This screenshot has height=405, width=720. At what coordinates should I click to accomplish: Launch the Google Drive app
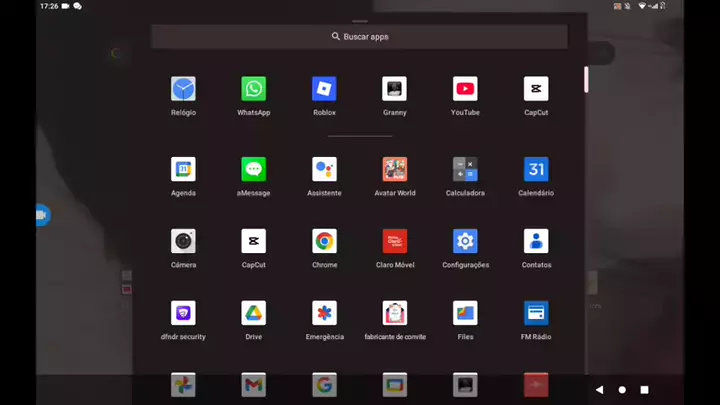[253, 313]
